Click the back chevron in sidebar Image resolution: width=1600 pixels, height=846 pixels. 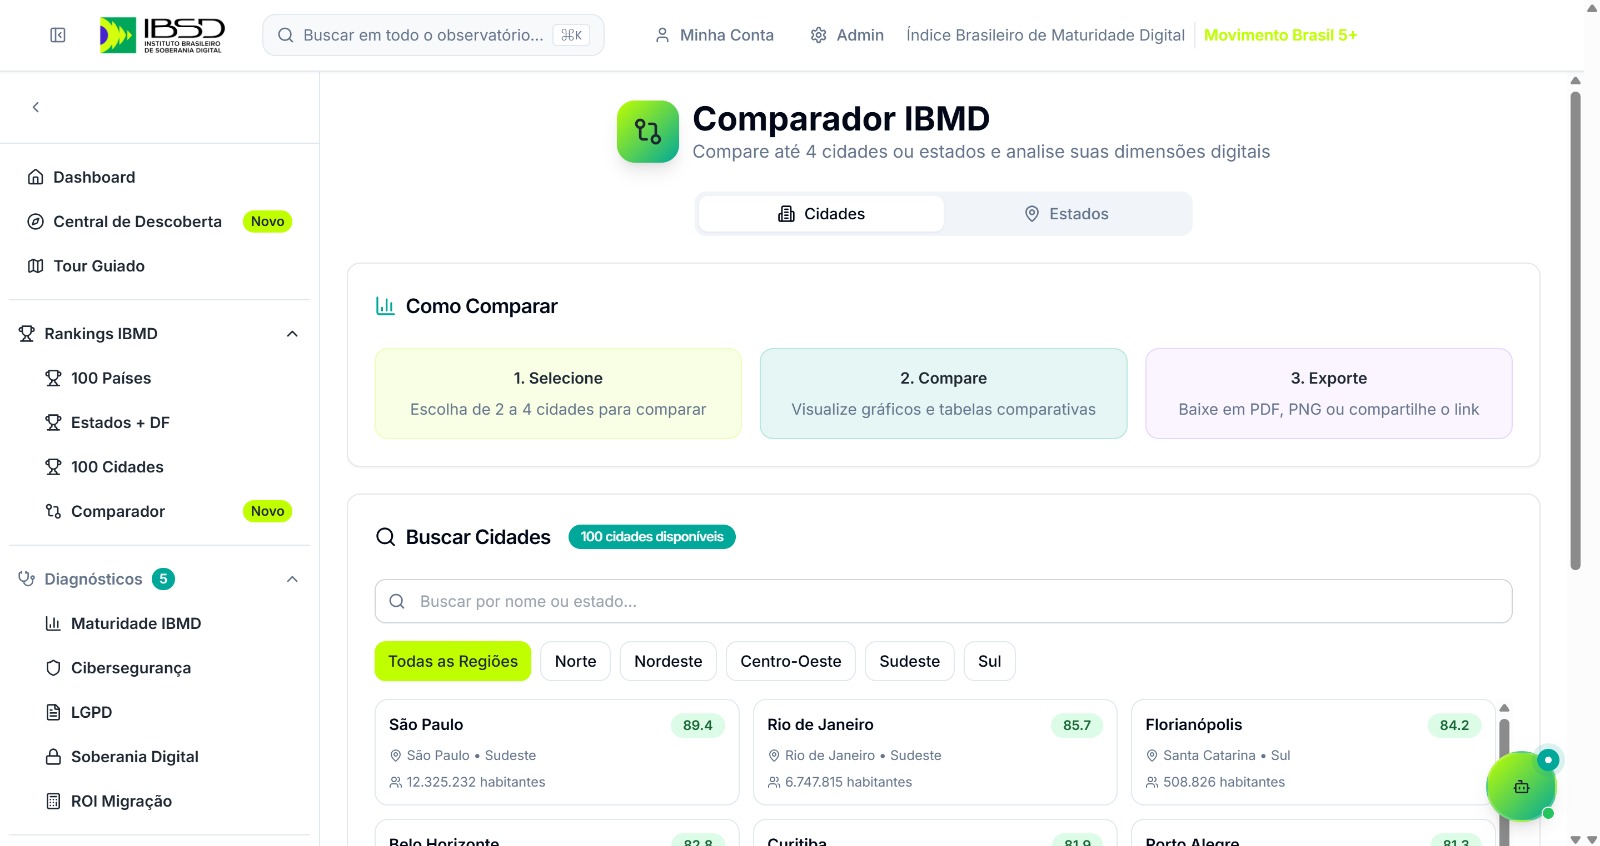(36, 107)
